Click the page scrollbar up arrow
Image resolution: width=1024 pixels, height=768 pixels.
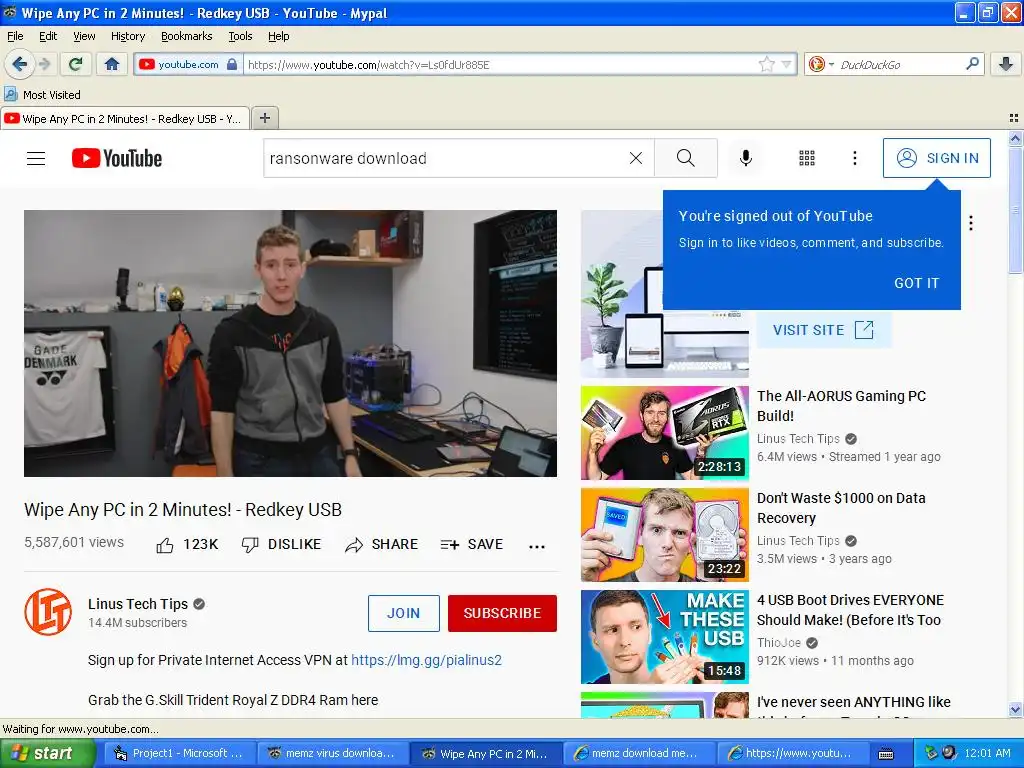tap(1015, 138)
